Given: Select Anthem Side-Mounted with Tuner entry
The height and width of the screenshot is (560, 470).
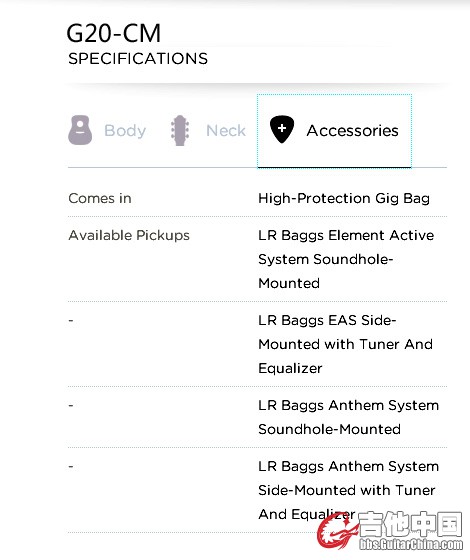Looking at the screenshot, I should pos(348,490).
